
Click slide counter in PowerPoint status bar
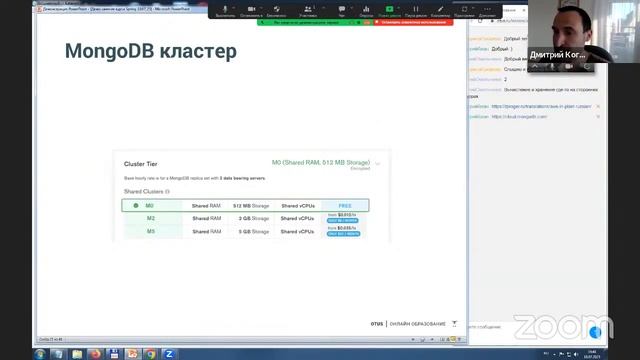click(x=51, y=340)
